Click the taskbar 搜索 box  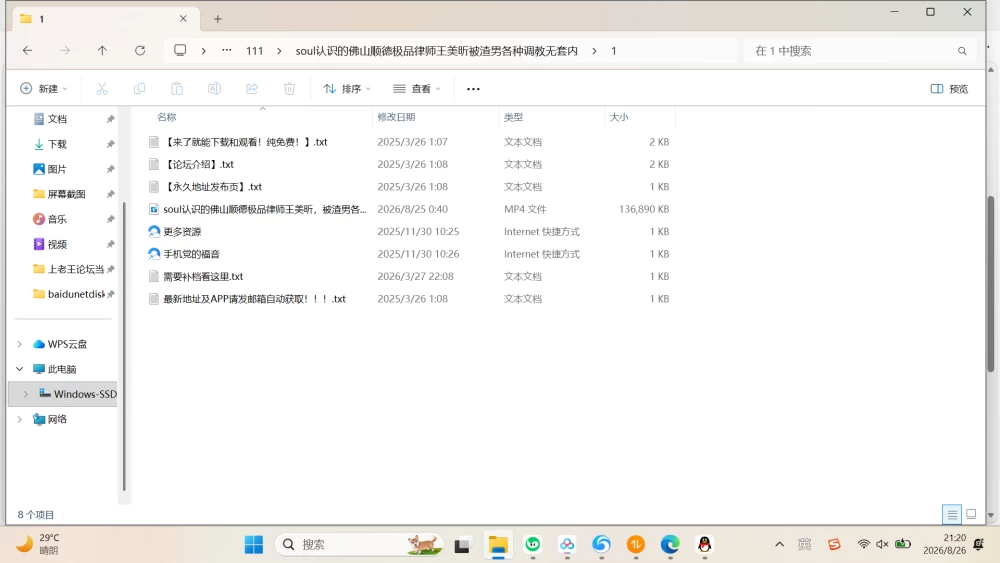point(359,545)
